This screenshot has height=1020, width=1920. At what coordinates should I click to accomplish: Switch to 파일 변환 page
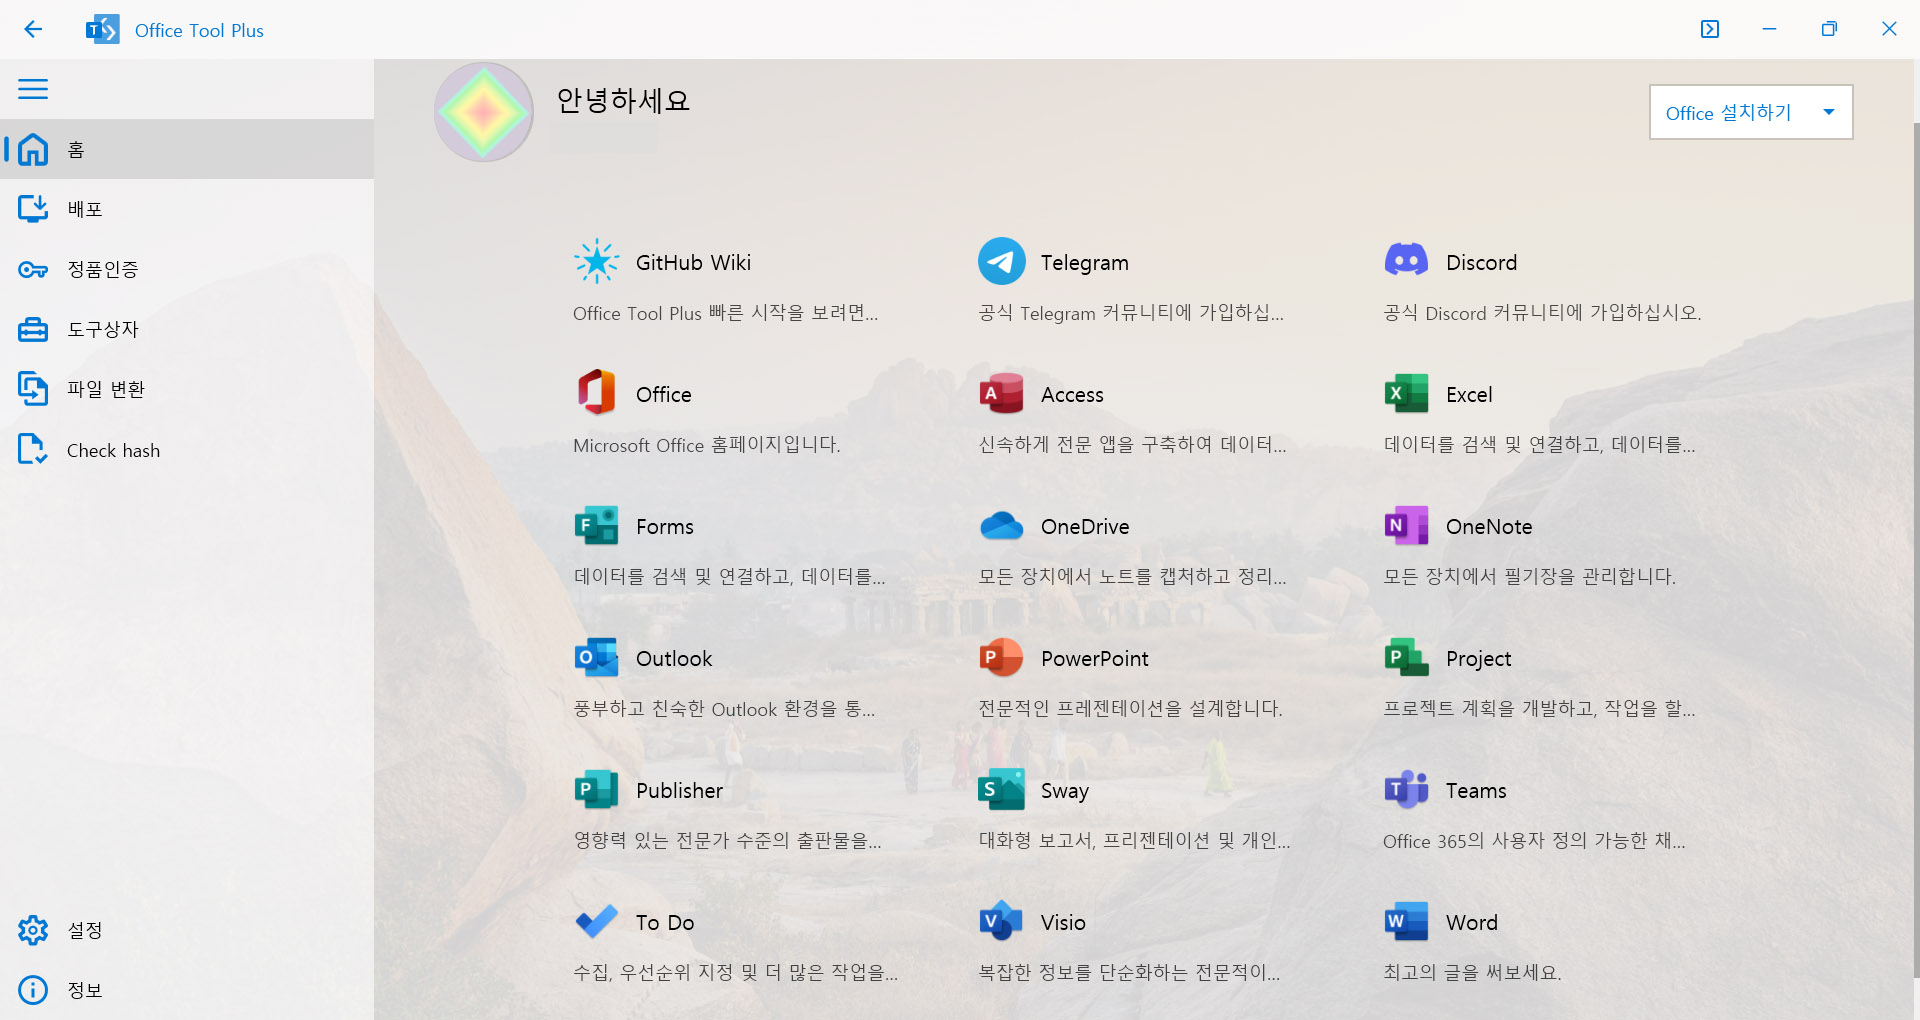(187, 389)
